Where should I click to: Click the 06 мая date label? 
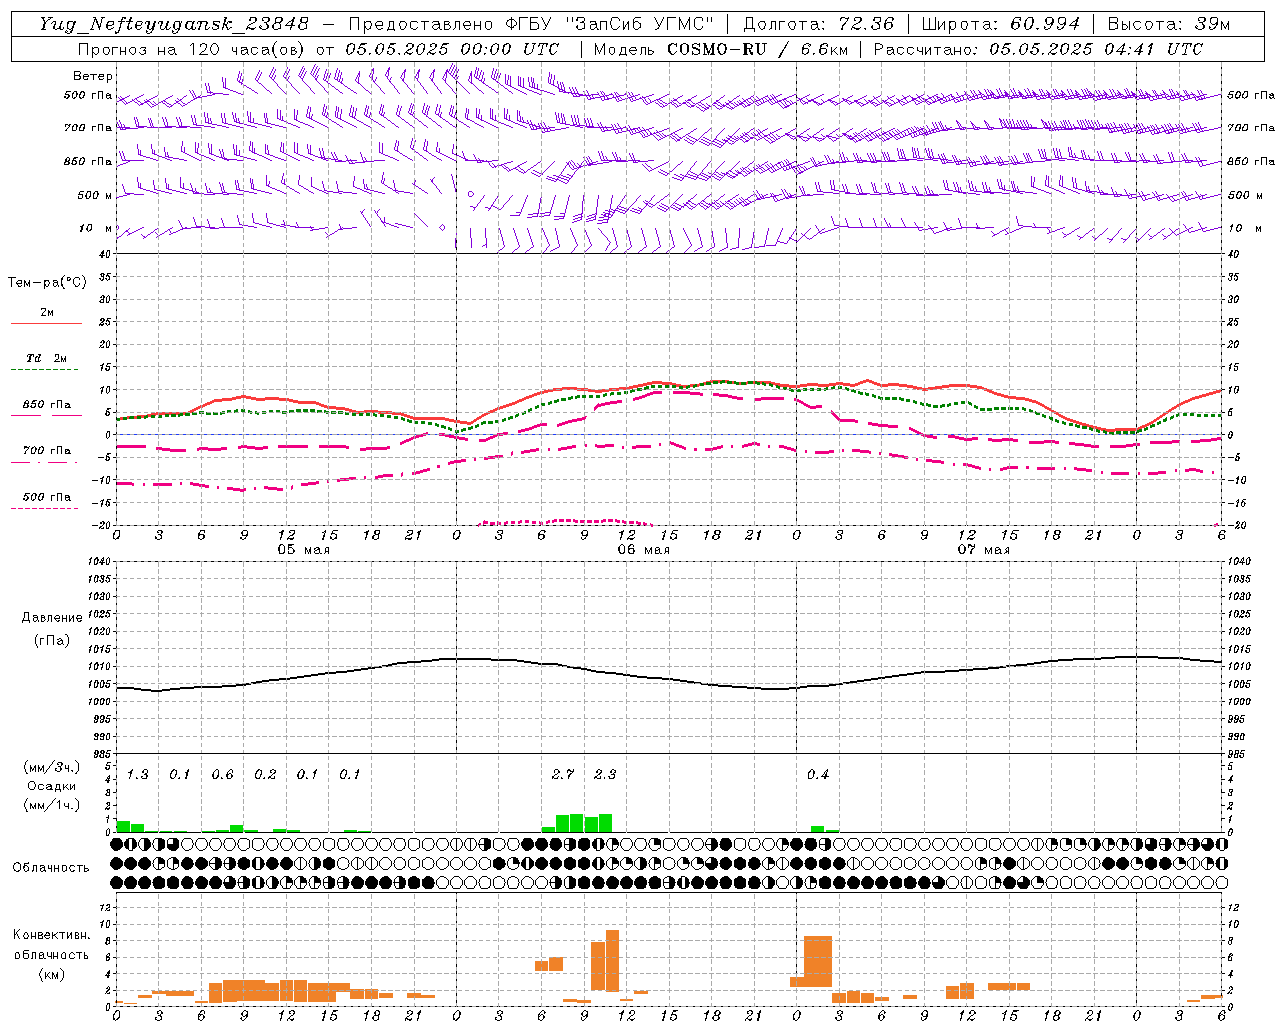coord(643,550)
